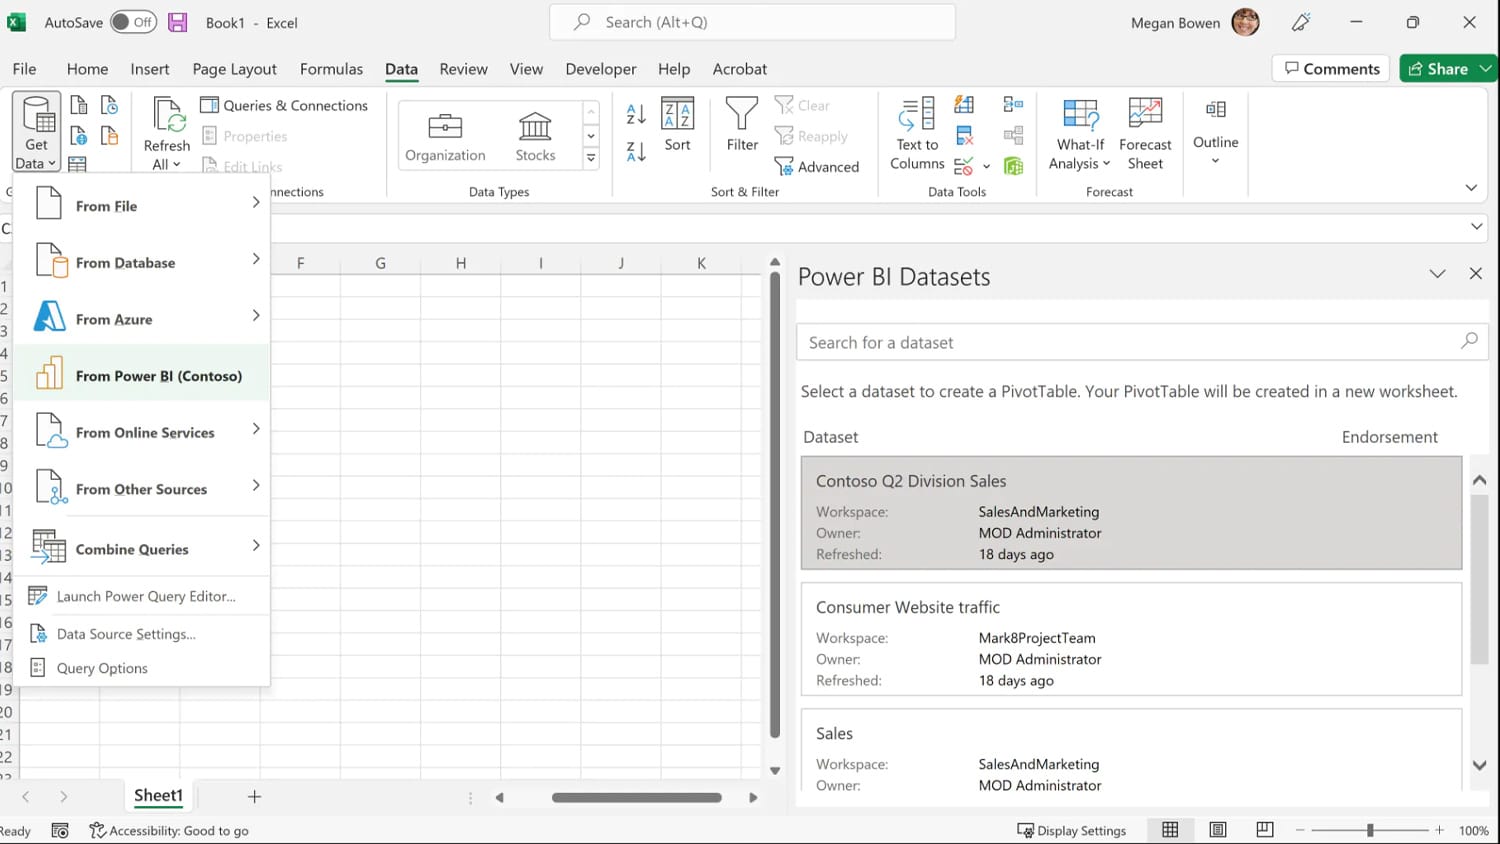Switch to Page Layout view icon
Image resolution: width=1500 pixels, height=844 pixels.
1217,830
